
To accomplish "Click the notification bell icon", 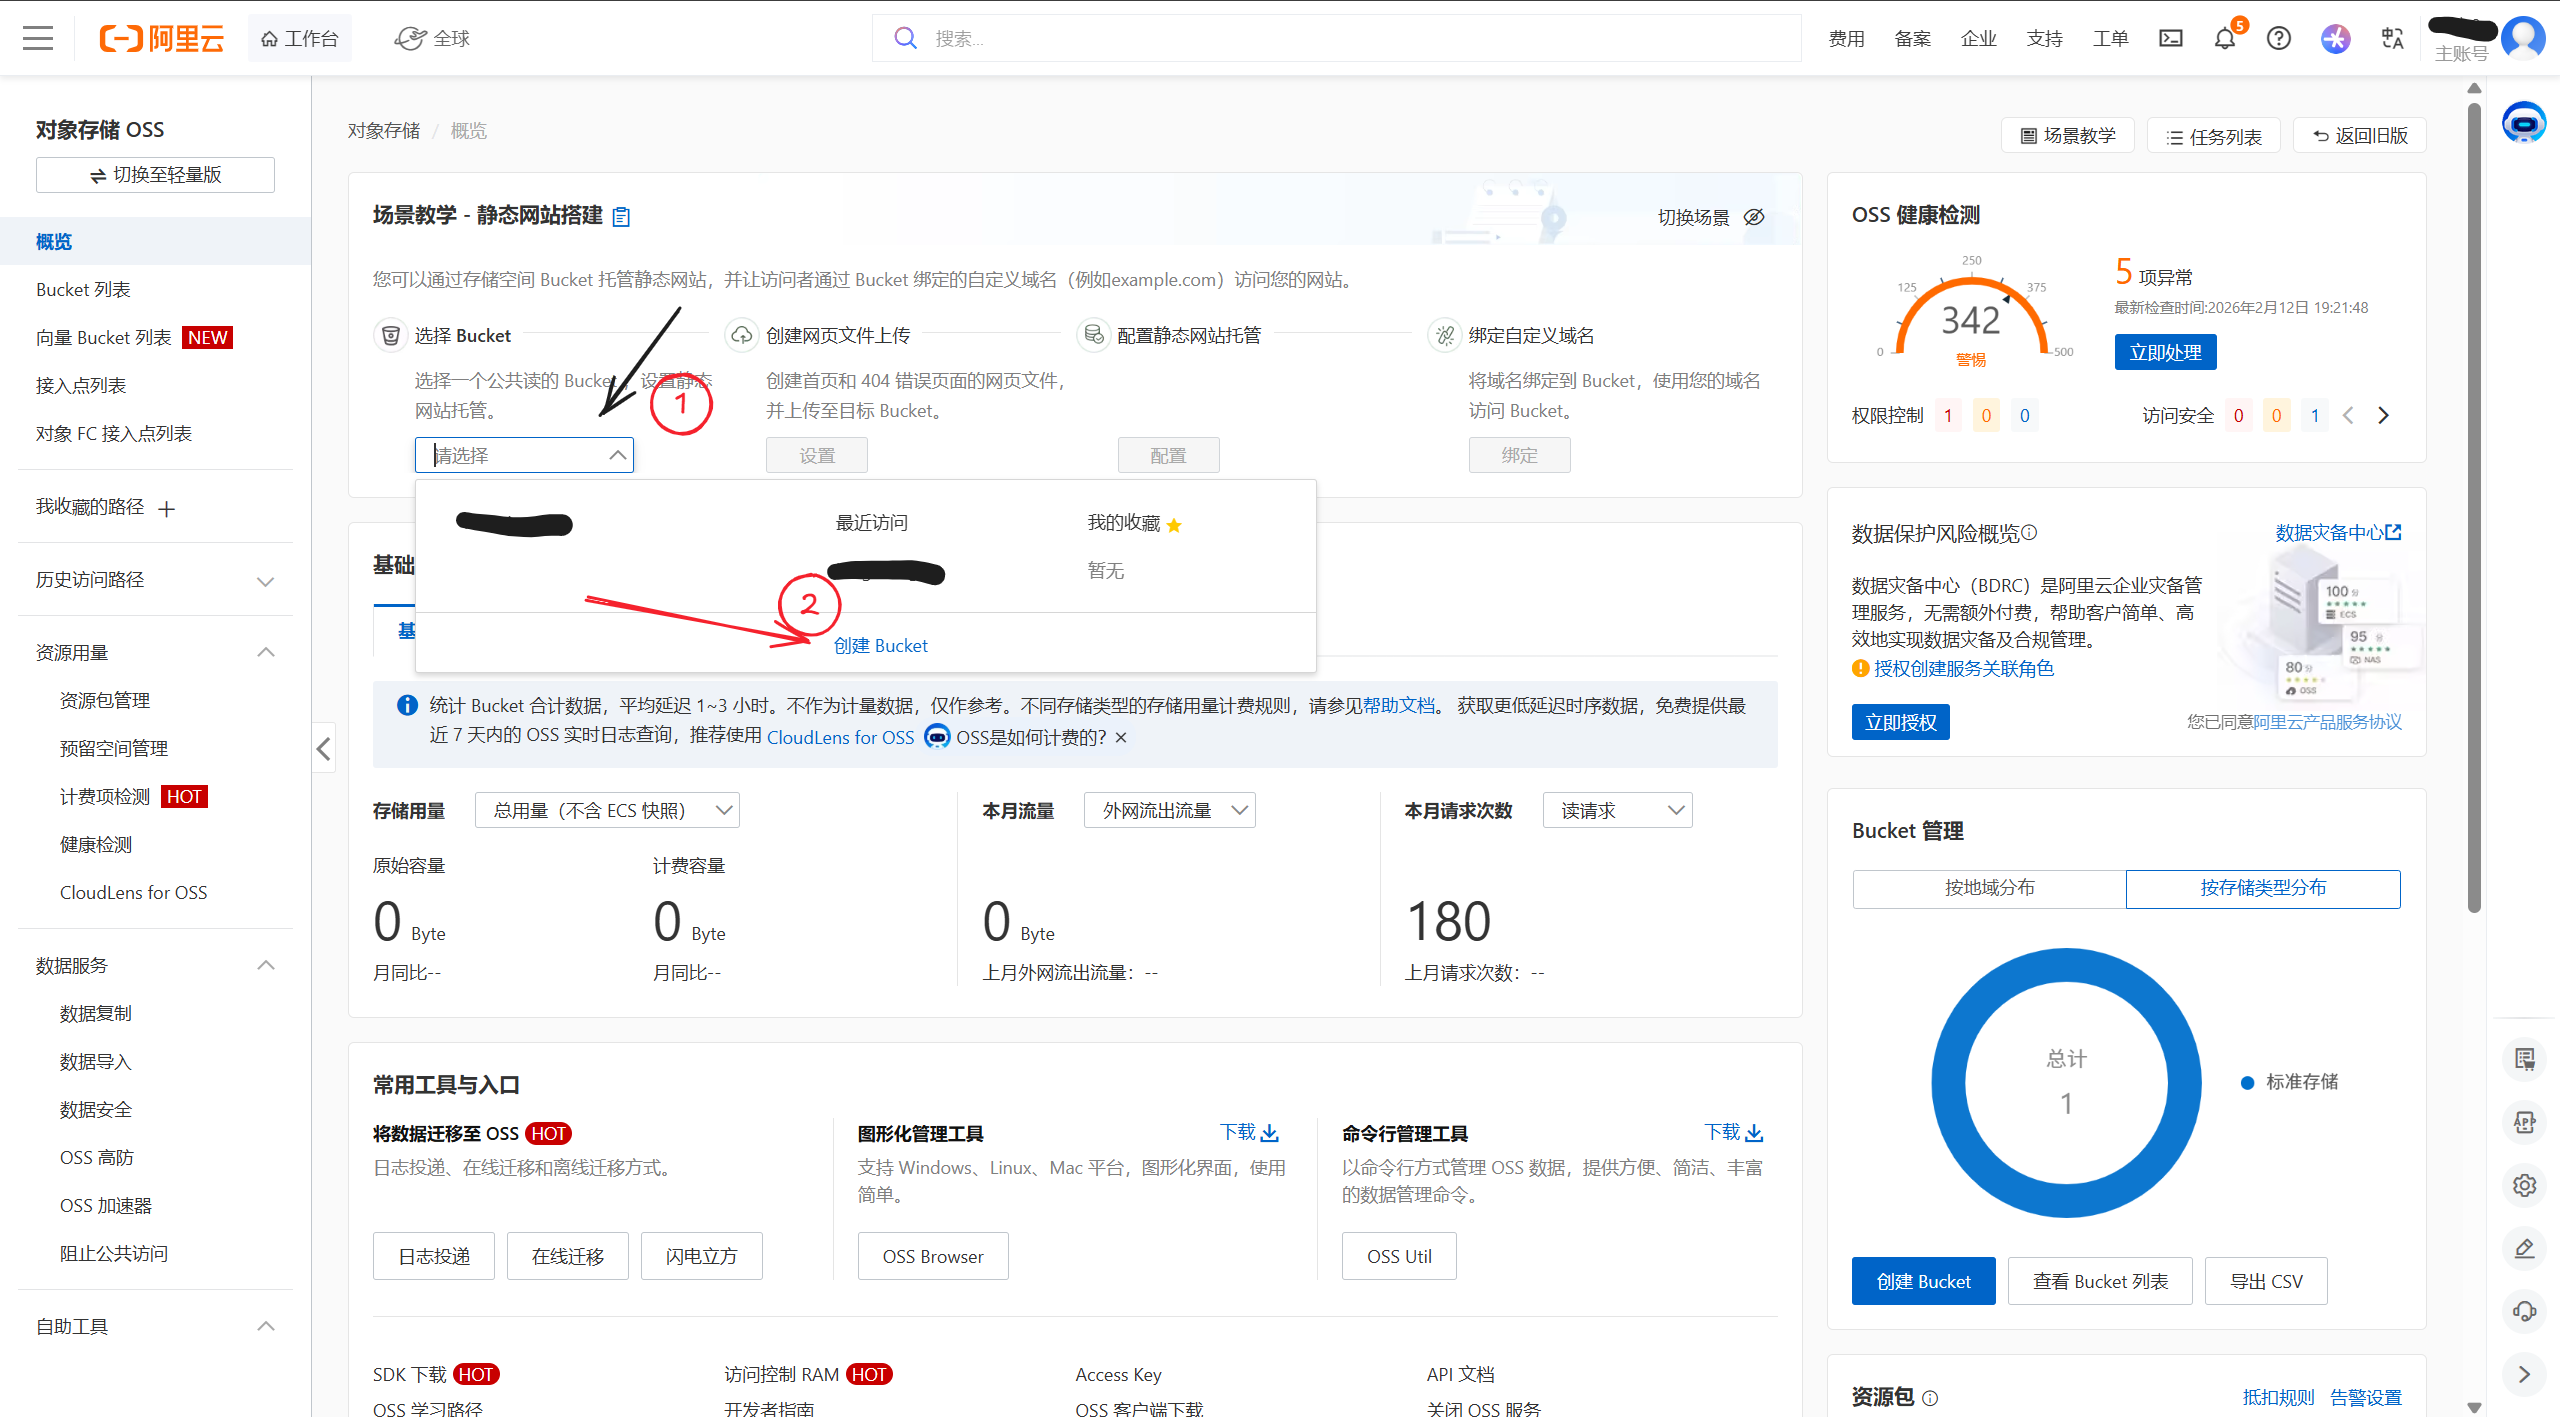I will [2224, 39].
